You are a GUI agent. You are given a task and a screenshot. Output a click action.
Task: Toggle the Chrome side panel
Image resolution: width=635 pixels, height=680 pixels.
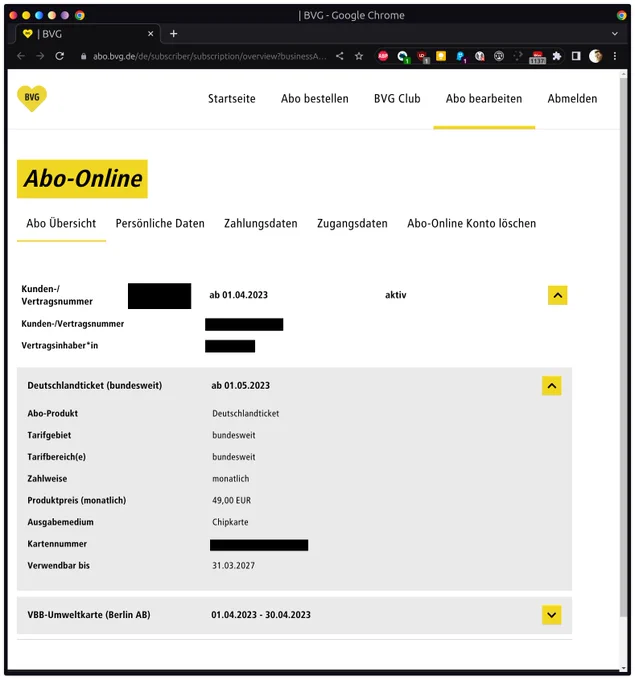coord(576,56)
